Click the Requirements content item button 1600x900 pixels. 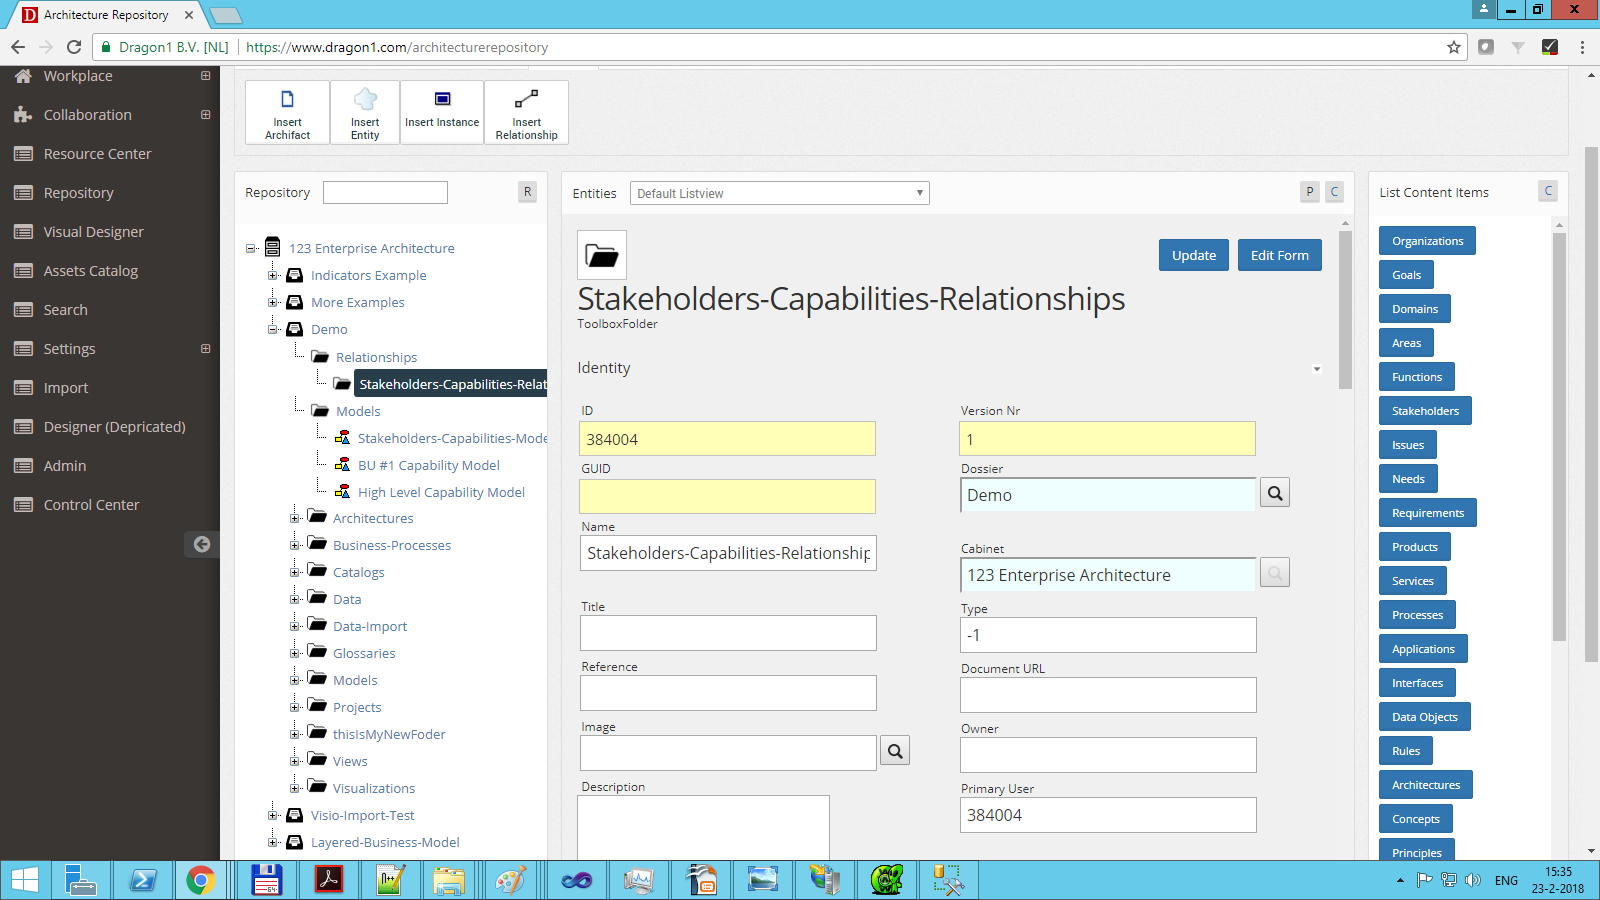(x=1427, y=513)
